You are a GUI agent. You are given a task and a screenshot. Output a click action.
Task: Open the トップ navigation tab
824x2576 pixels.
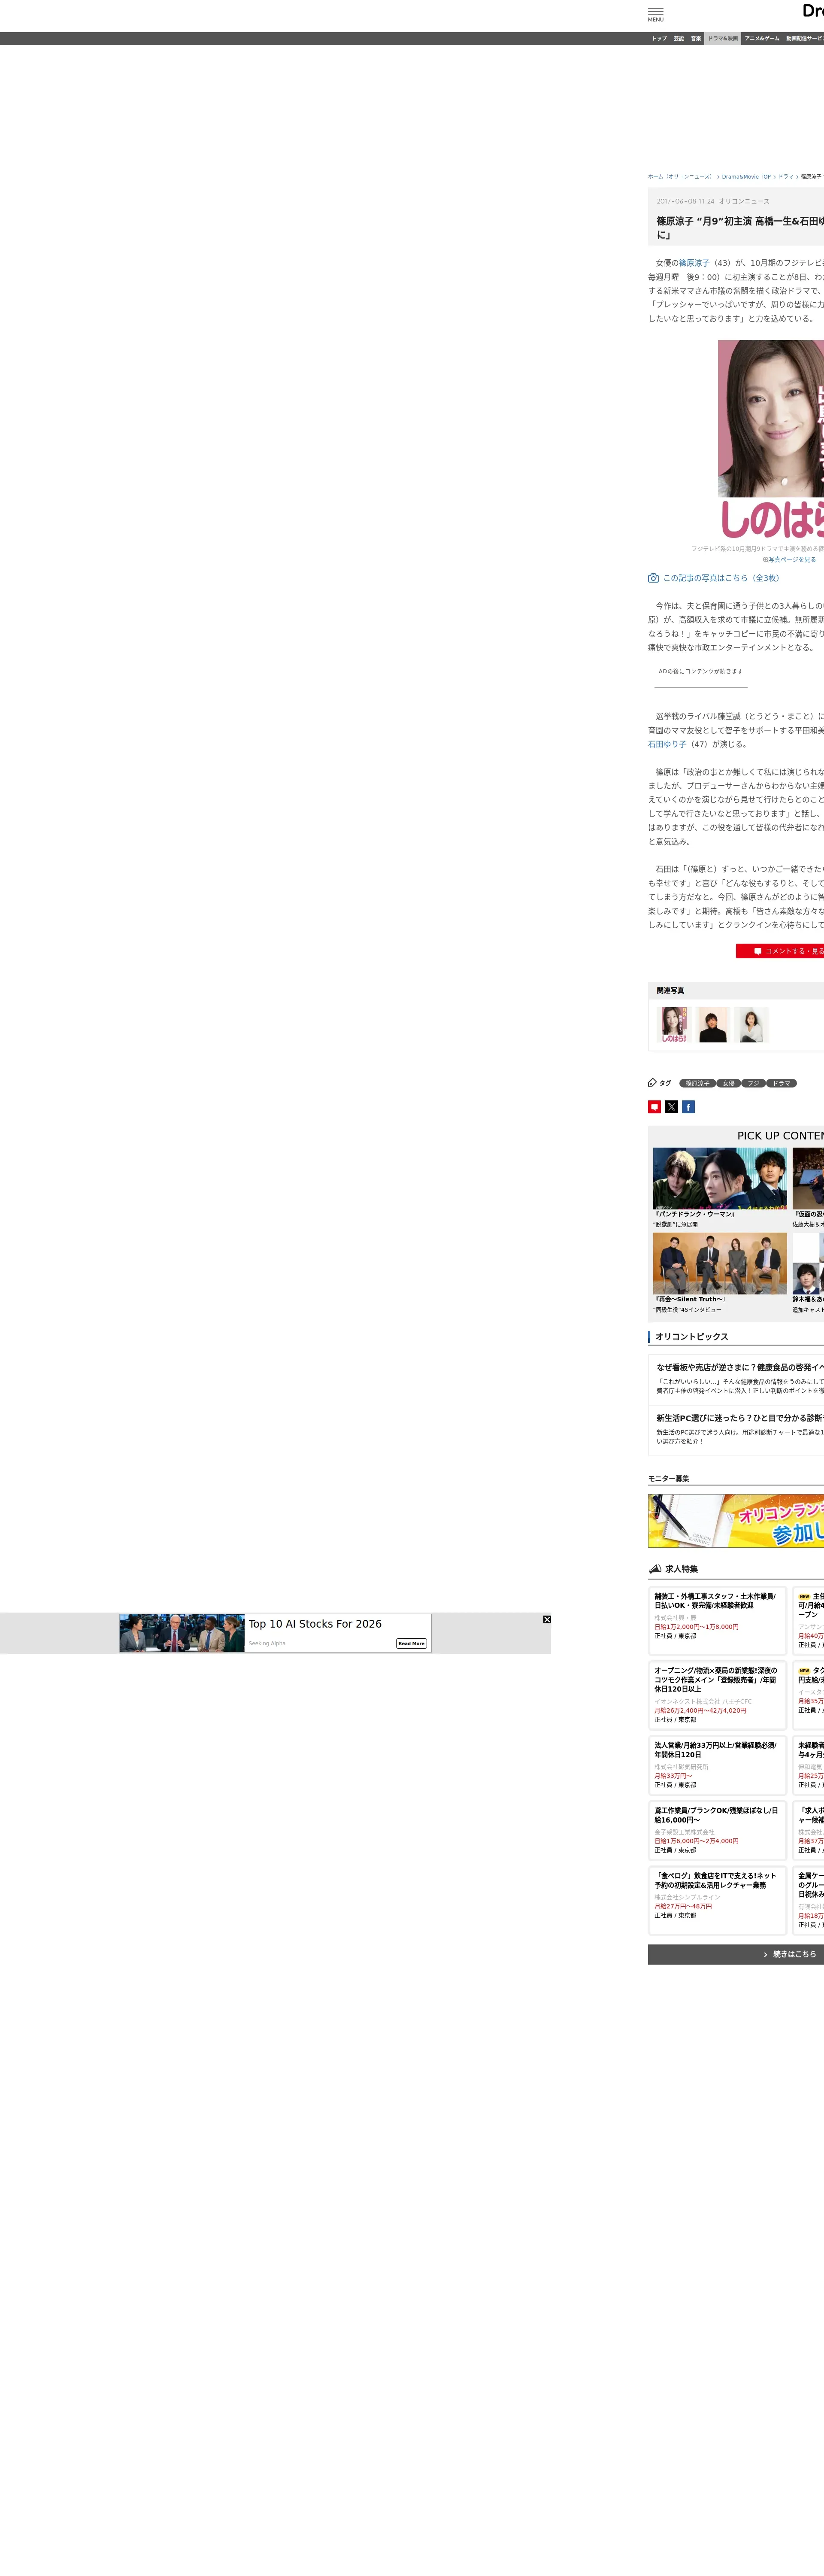(659, 38)
